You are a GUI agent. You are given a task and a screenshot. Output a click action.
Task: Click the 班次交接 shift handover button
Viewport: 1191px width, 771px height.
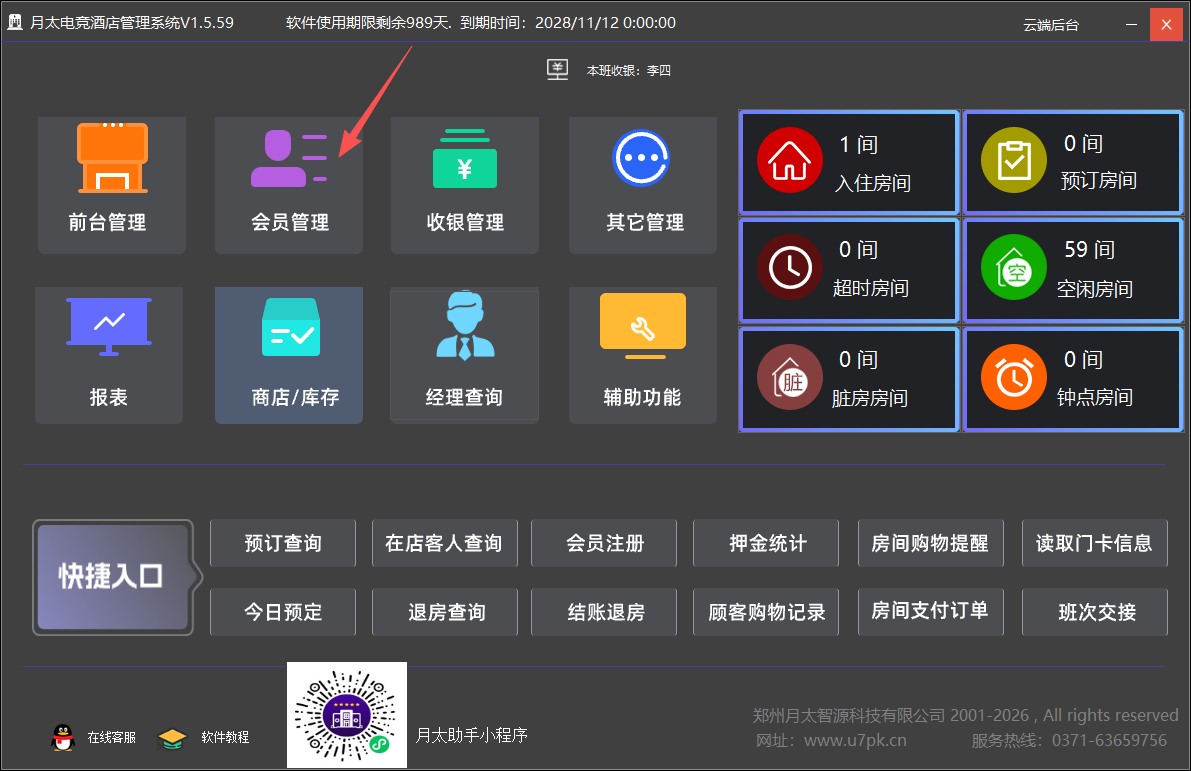(x=1094, y=611)
